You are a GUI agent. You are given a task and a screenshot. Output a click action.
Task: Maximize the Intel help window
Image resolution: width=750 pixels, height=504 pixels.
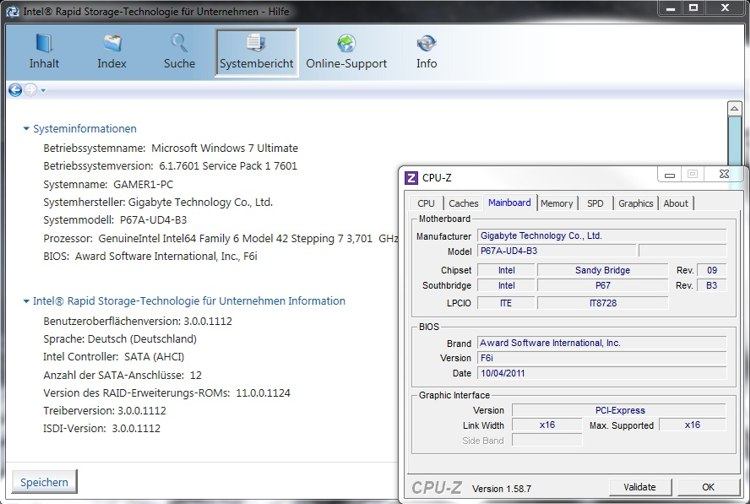[x=693, y=8]
